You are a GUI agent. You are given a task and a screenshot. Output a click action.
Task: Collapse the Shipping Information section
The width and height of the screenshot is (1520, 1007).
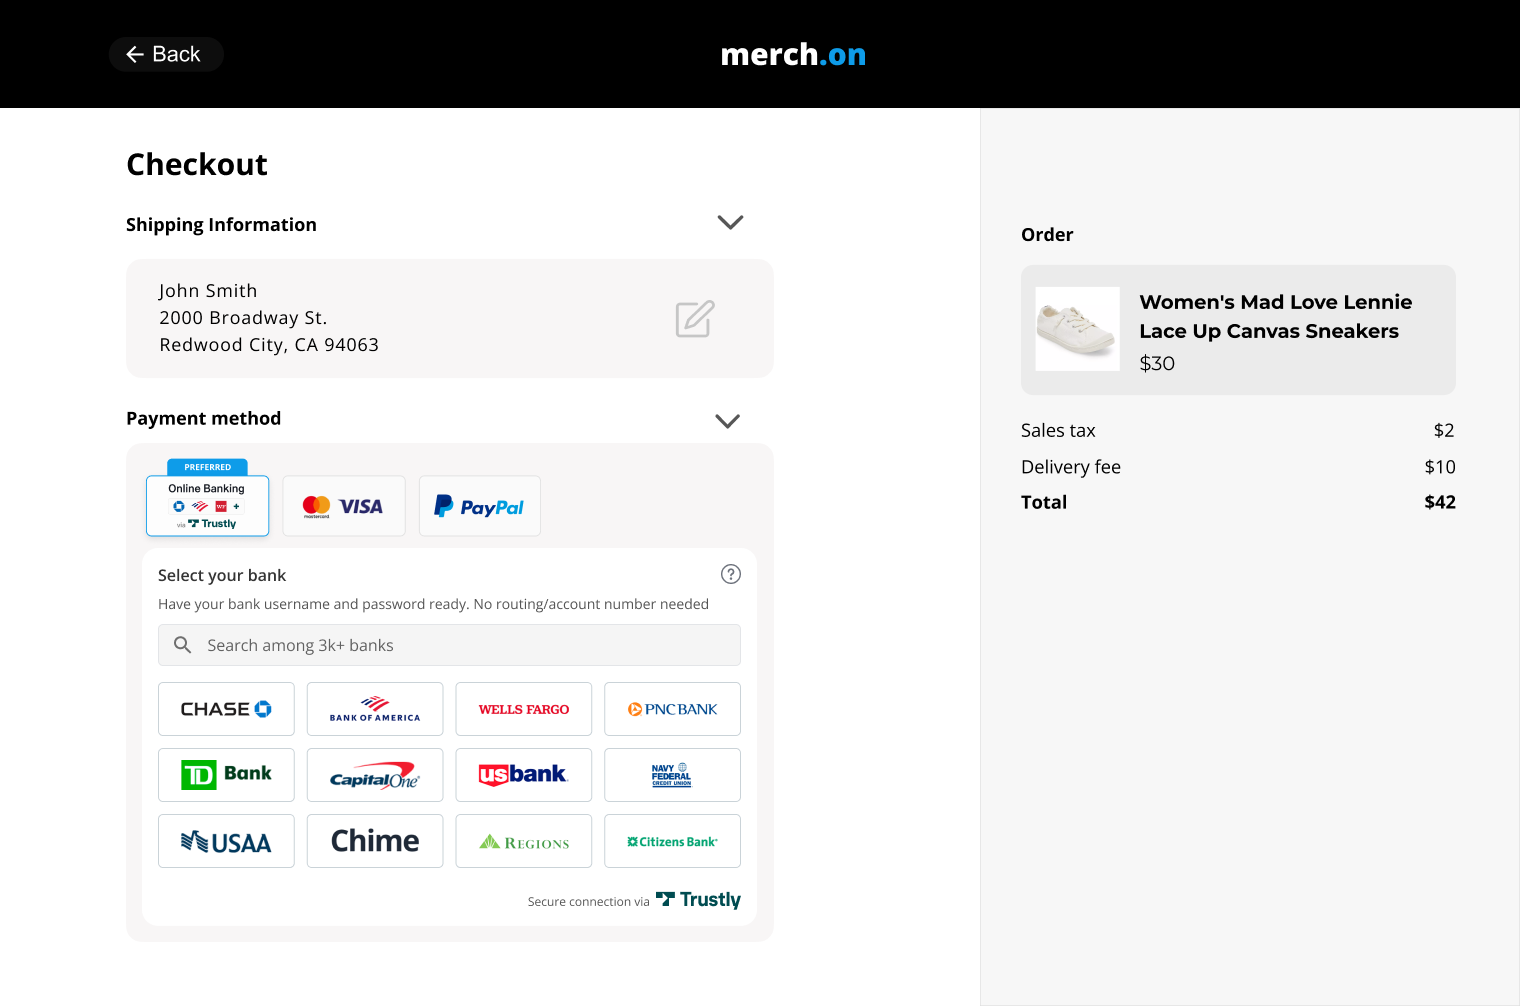730,222
